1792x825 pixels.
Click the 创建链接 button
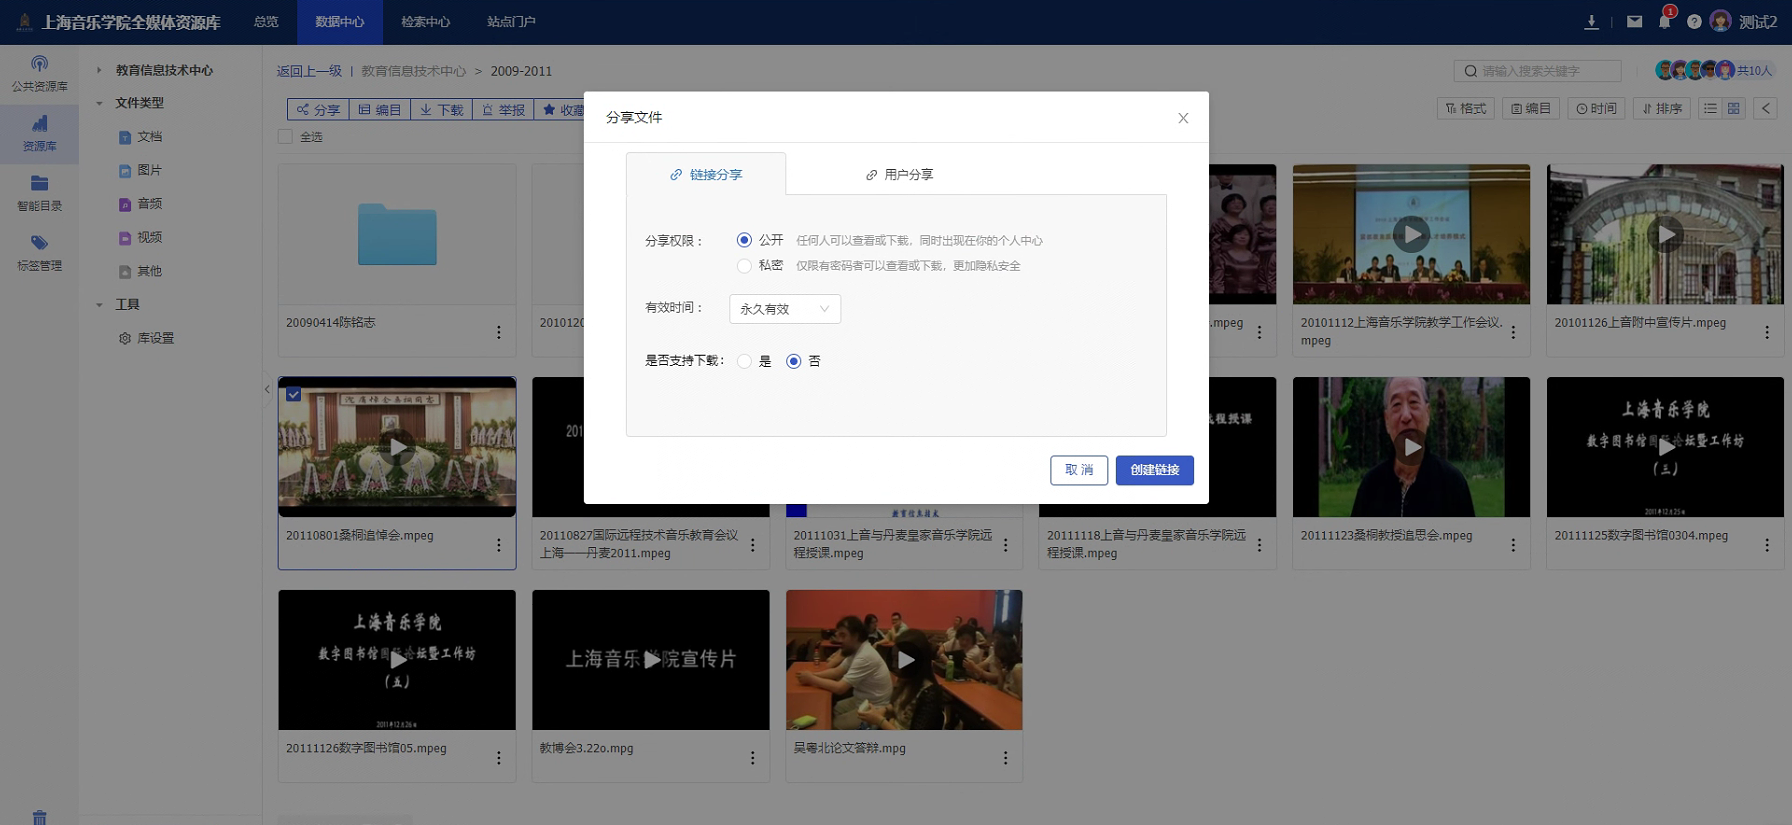[1154, 470]
